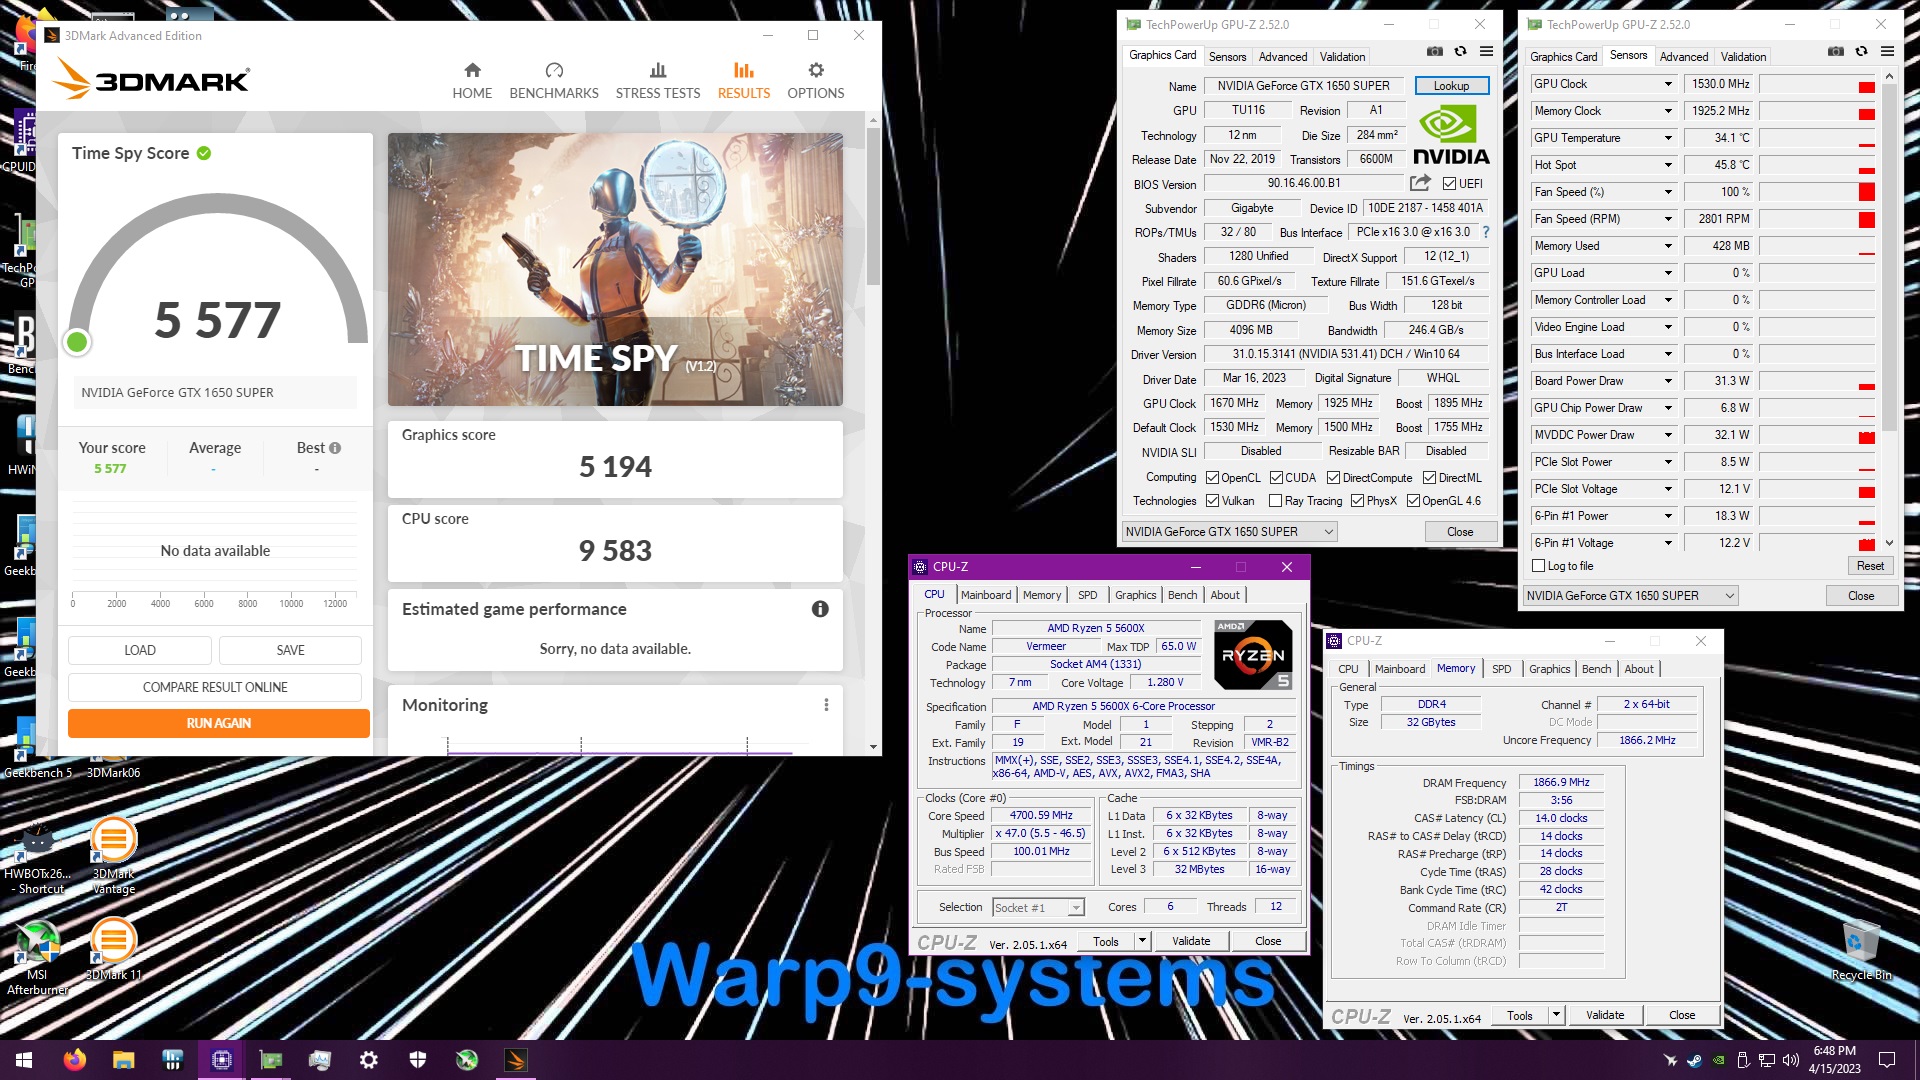Expand GPU Clock sensor dropdown
Image resolution: width=1920 pixels, height=1080 pixels.
1668,84
